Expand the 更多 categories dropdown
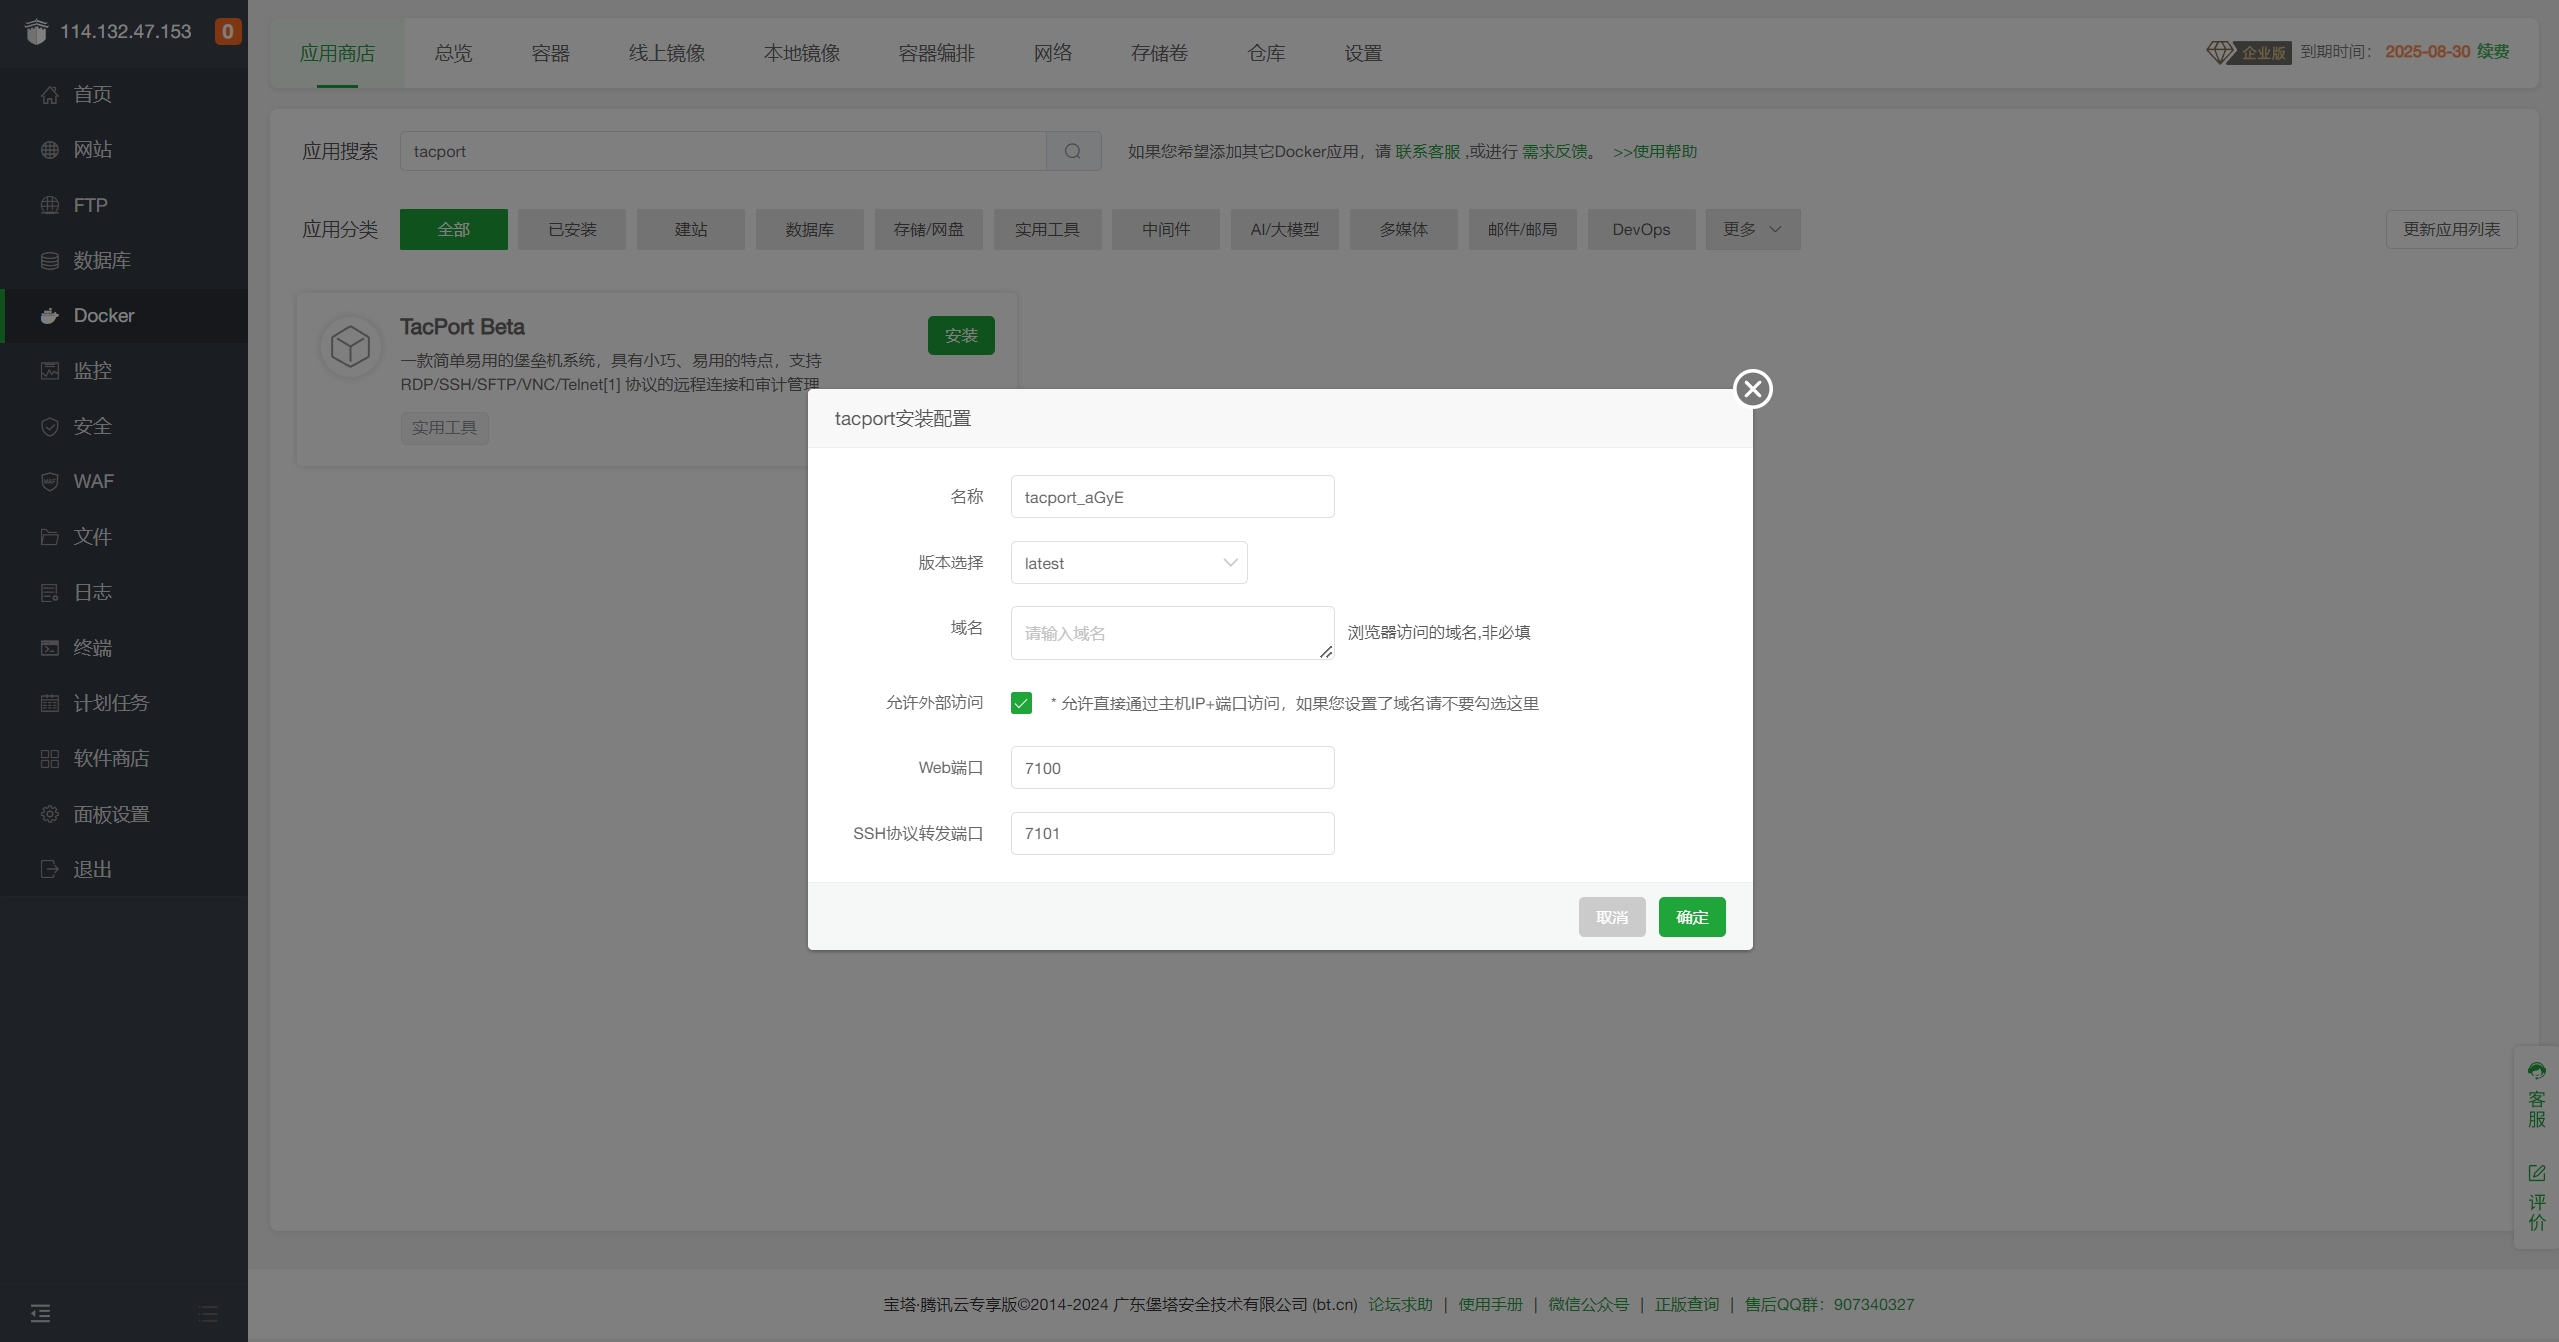2559x1342 pixels. tap(1753, 229)
